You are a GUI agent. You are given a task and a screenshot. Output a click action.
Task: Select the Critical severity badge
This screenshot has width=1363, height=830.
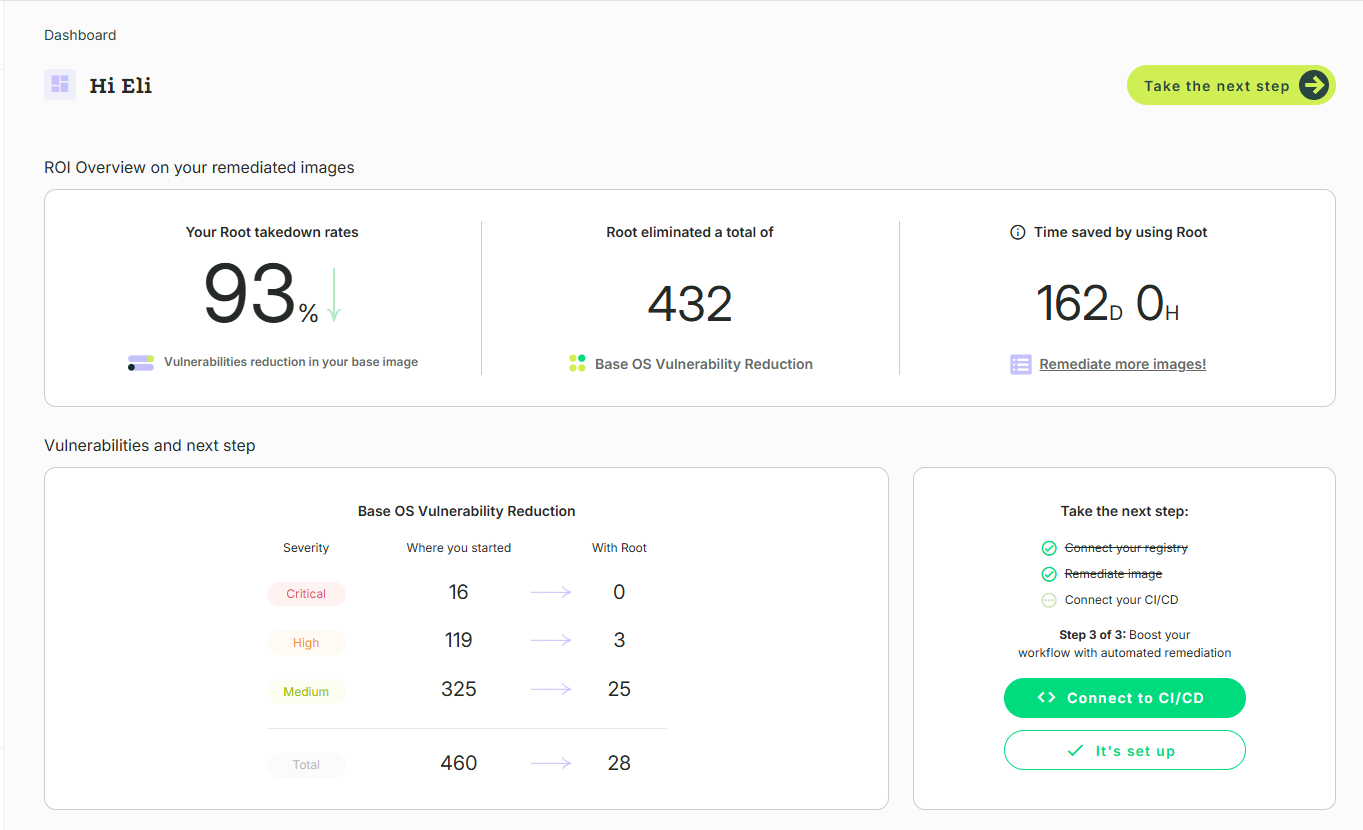click(x=306, y=594)
